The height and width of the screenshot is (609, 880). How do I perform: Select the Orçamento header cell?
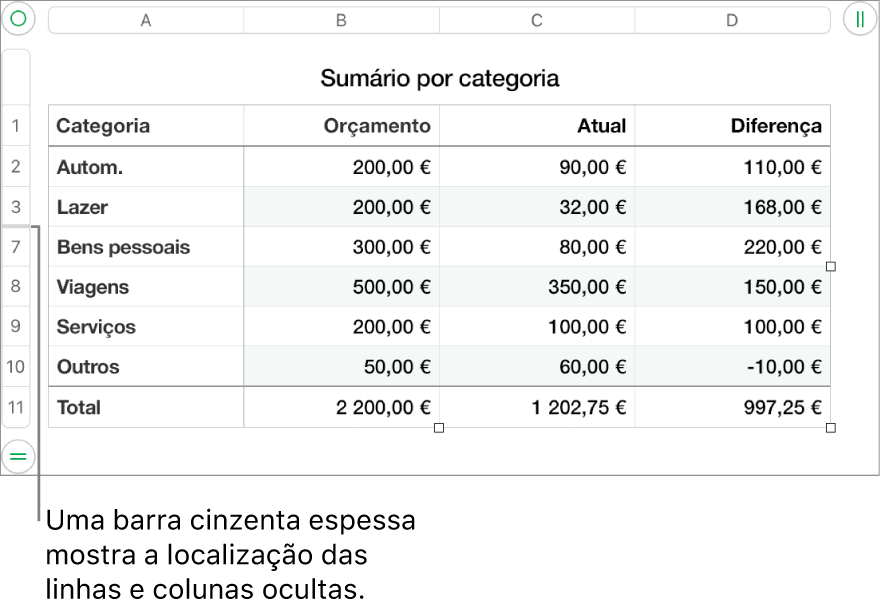click(x=341, y=126)
